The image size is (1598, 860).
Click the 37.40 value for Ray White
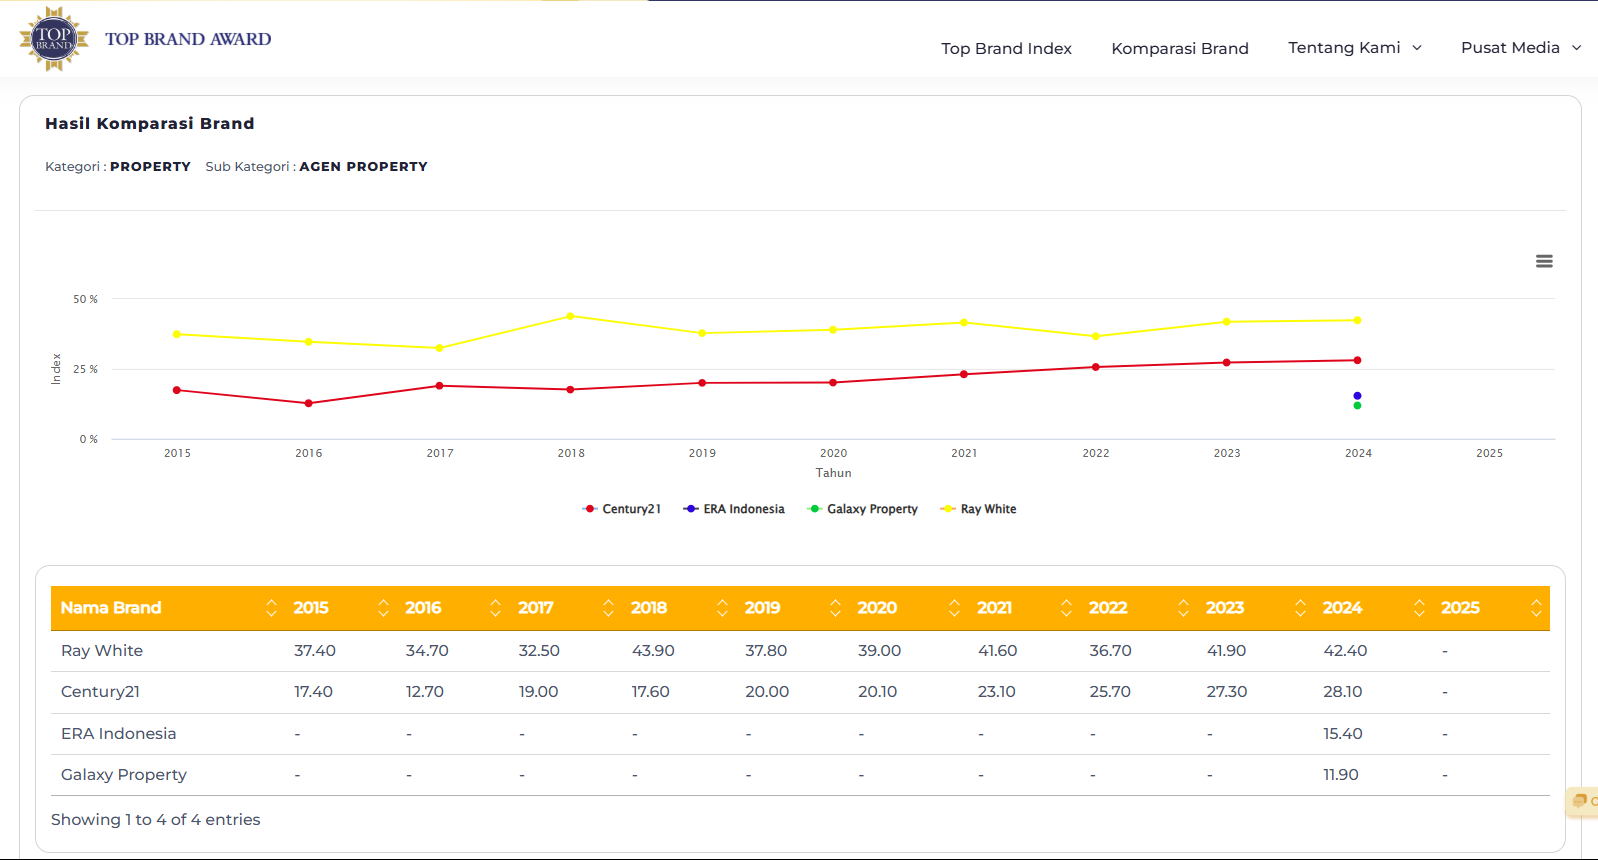(315, 651)
